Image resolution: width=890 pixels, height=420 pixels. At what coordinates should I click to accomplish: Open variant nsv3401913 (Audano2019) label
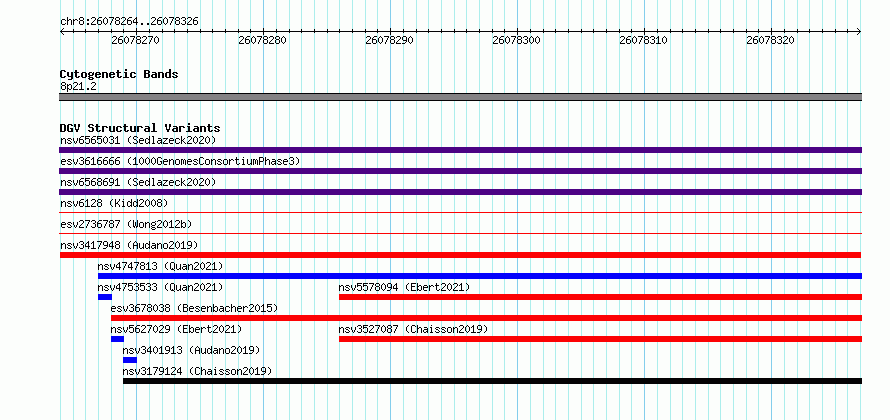[x=191, y=350]
